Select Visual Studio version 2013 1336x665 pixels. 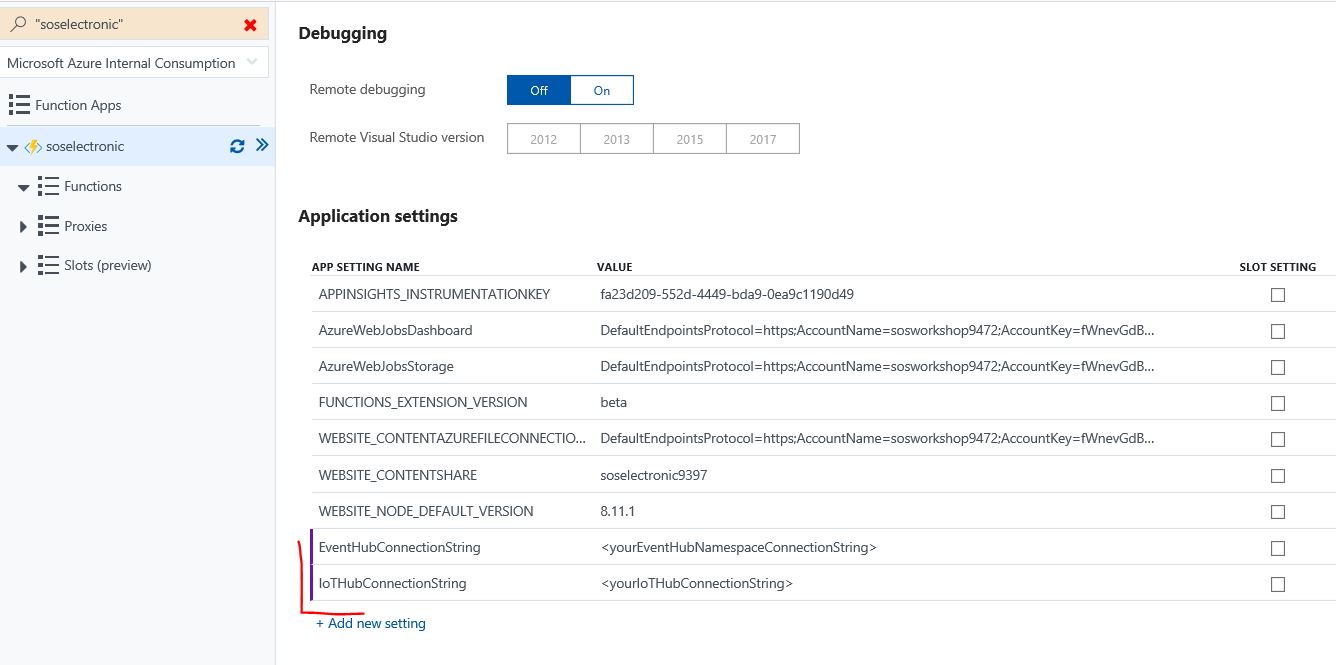click(x=617, y=139)
